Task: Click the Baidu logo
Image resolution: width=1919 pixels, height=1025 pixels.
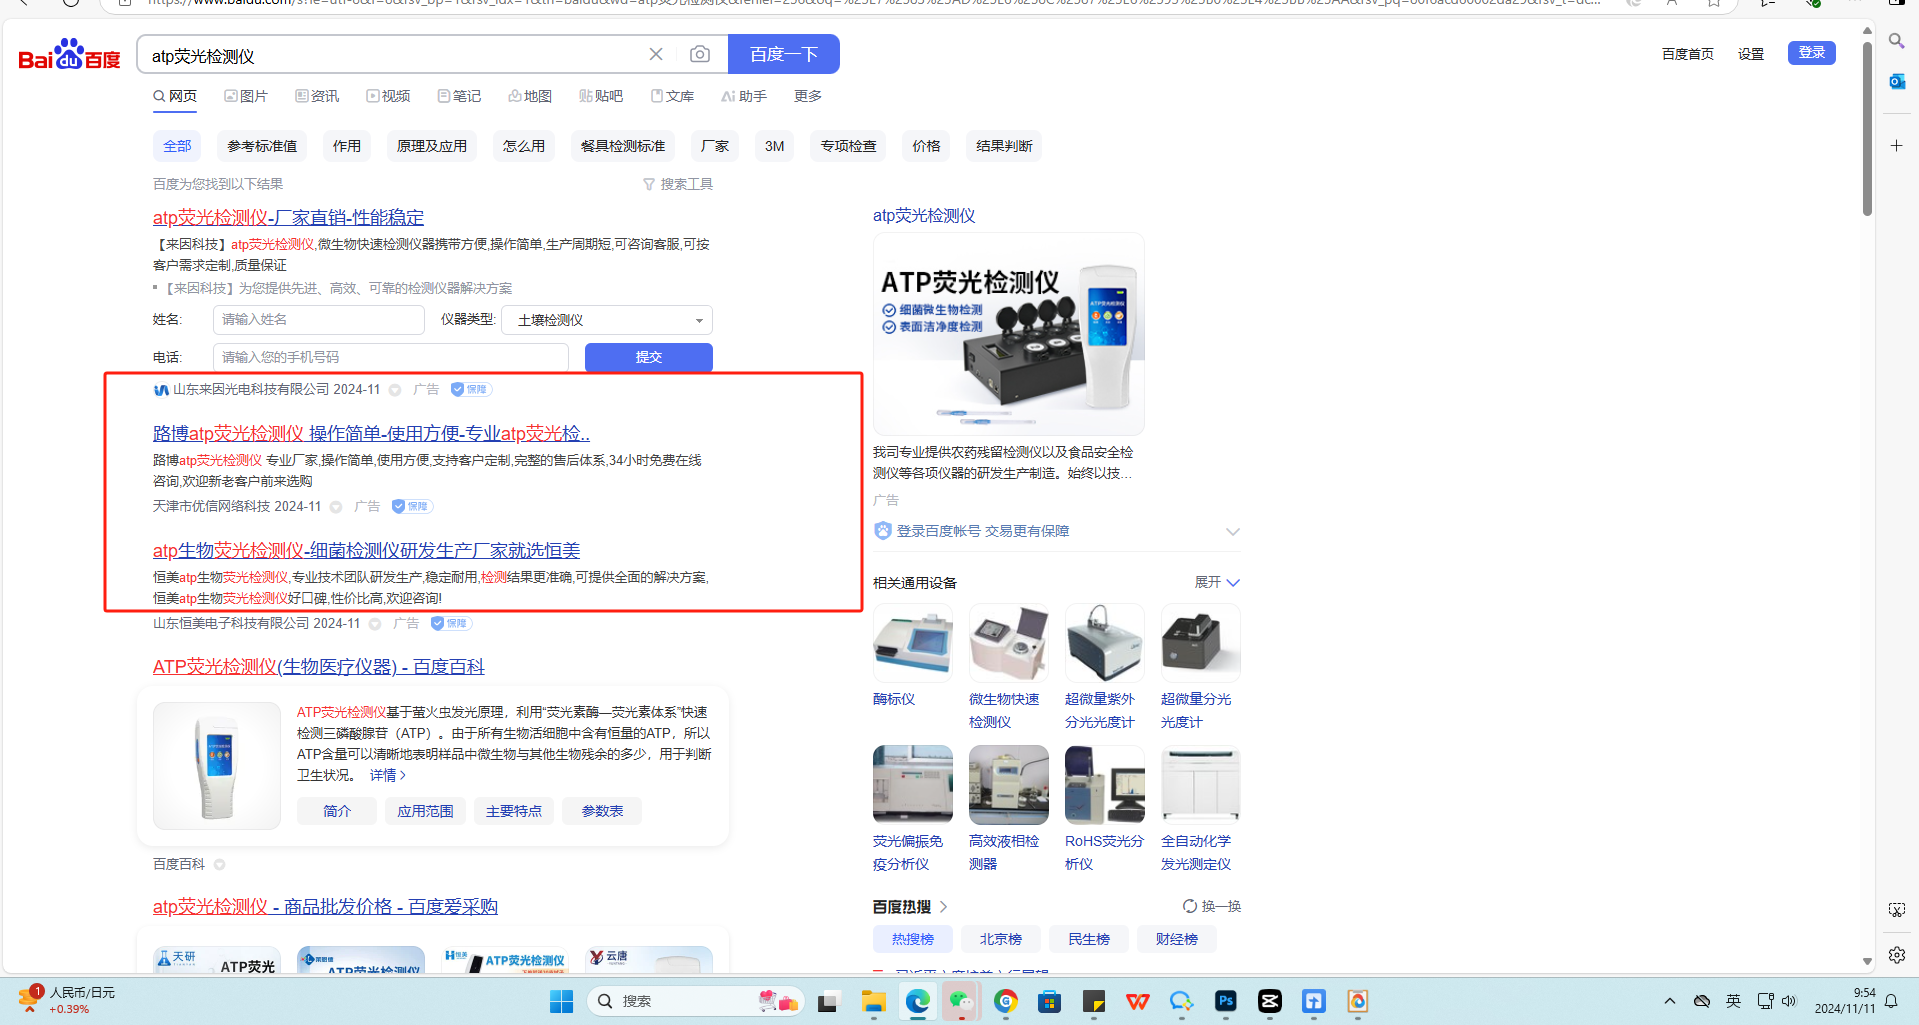Action: tap(69, 55)
